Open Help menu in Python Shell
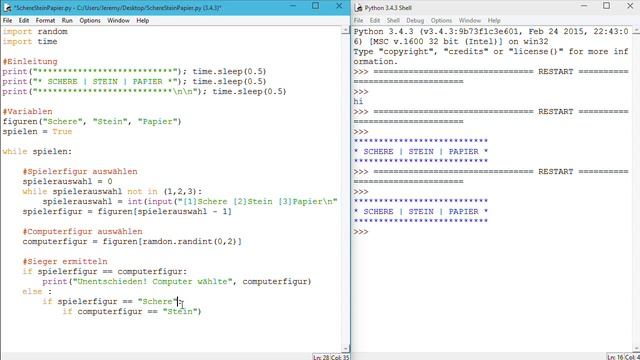 point(494,20)
